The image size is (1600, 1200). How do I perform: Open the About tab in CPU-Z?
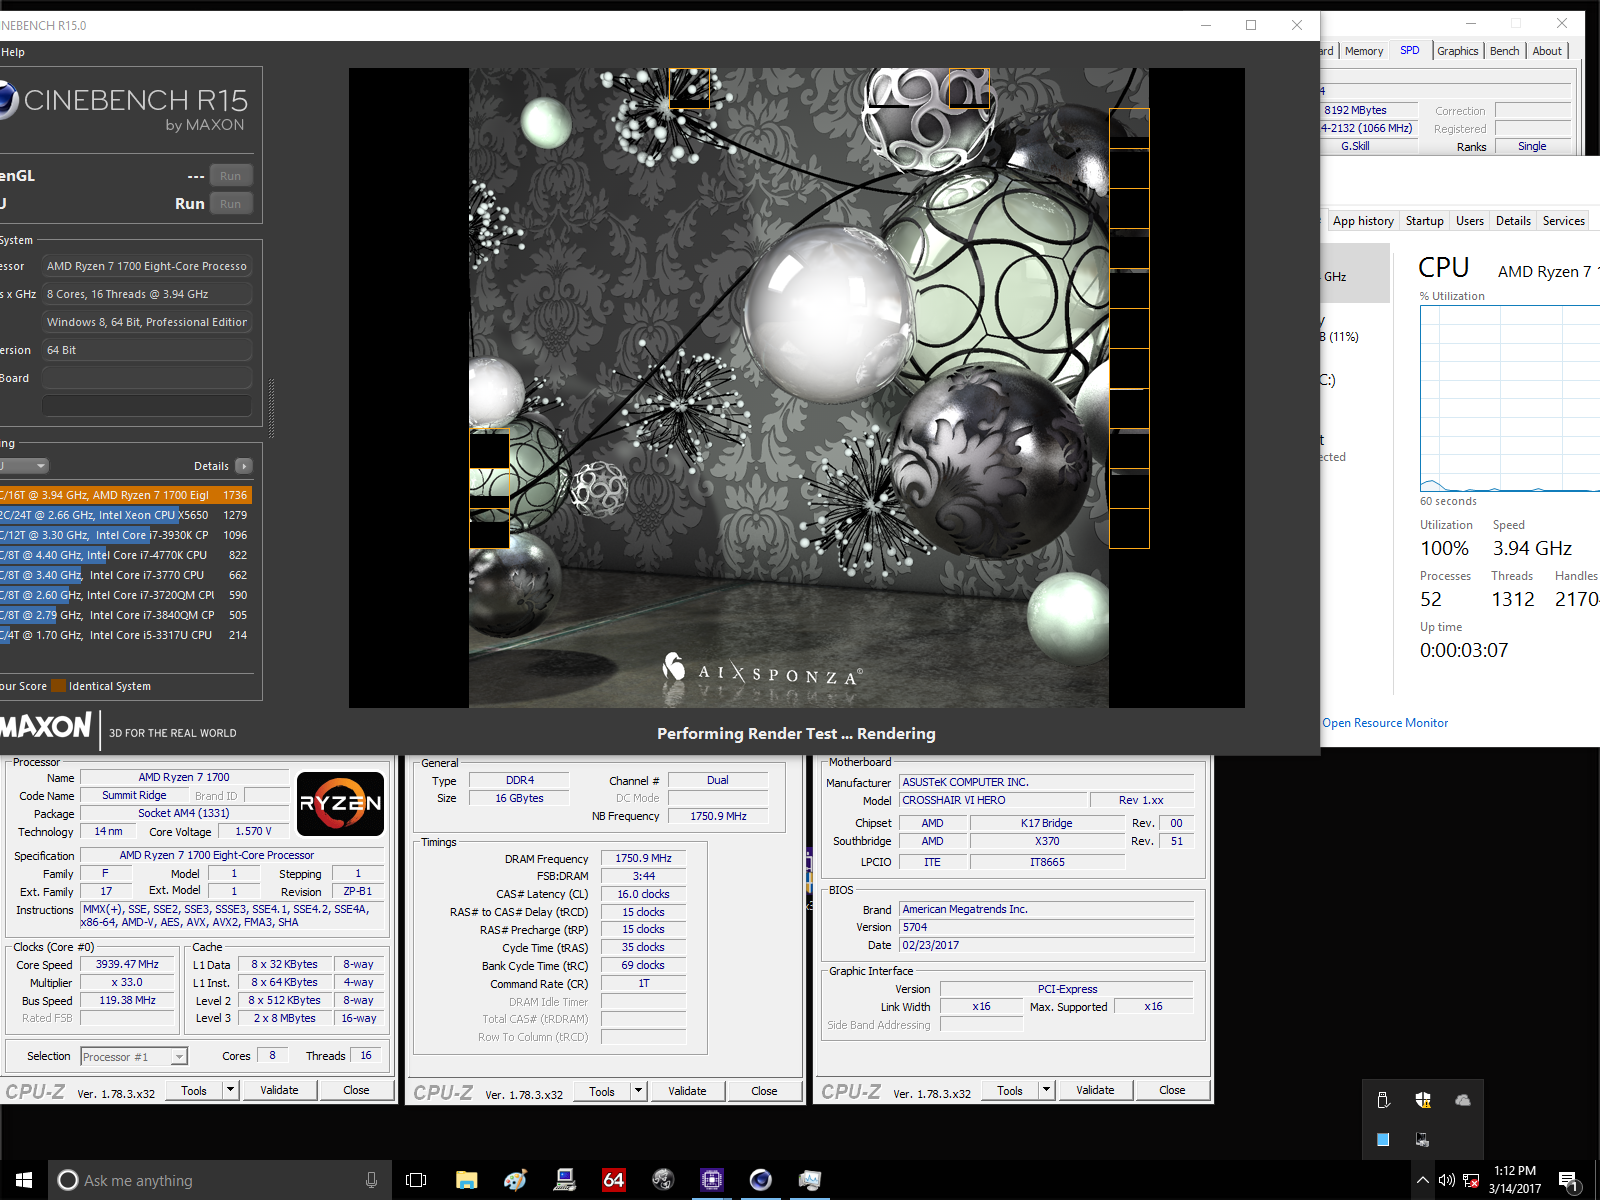[x=1547, y=51]
